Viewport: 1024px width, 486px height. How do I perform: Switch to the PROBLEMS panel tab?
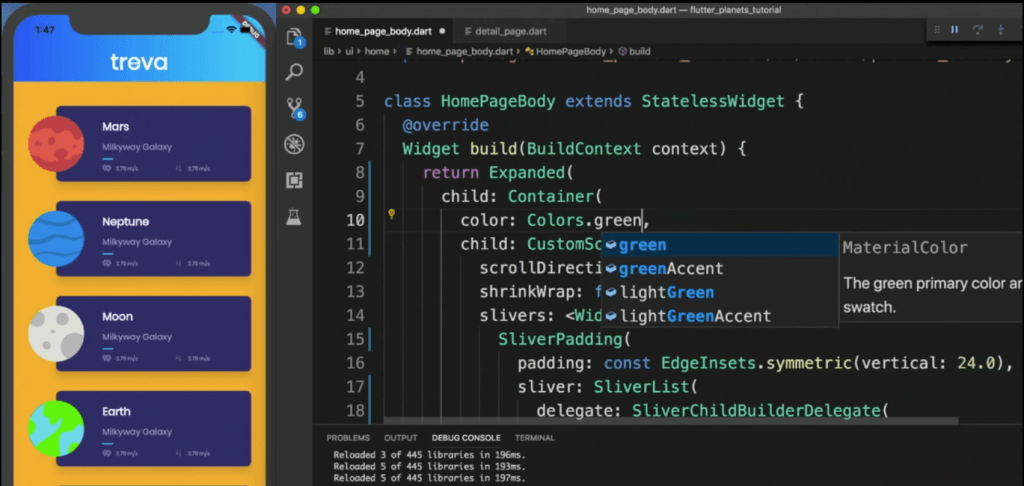348,438
